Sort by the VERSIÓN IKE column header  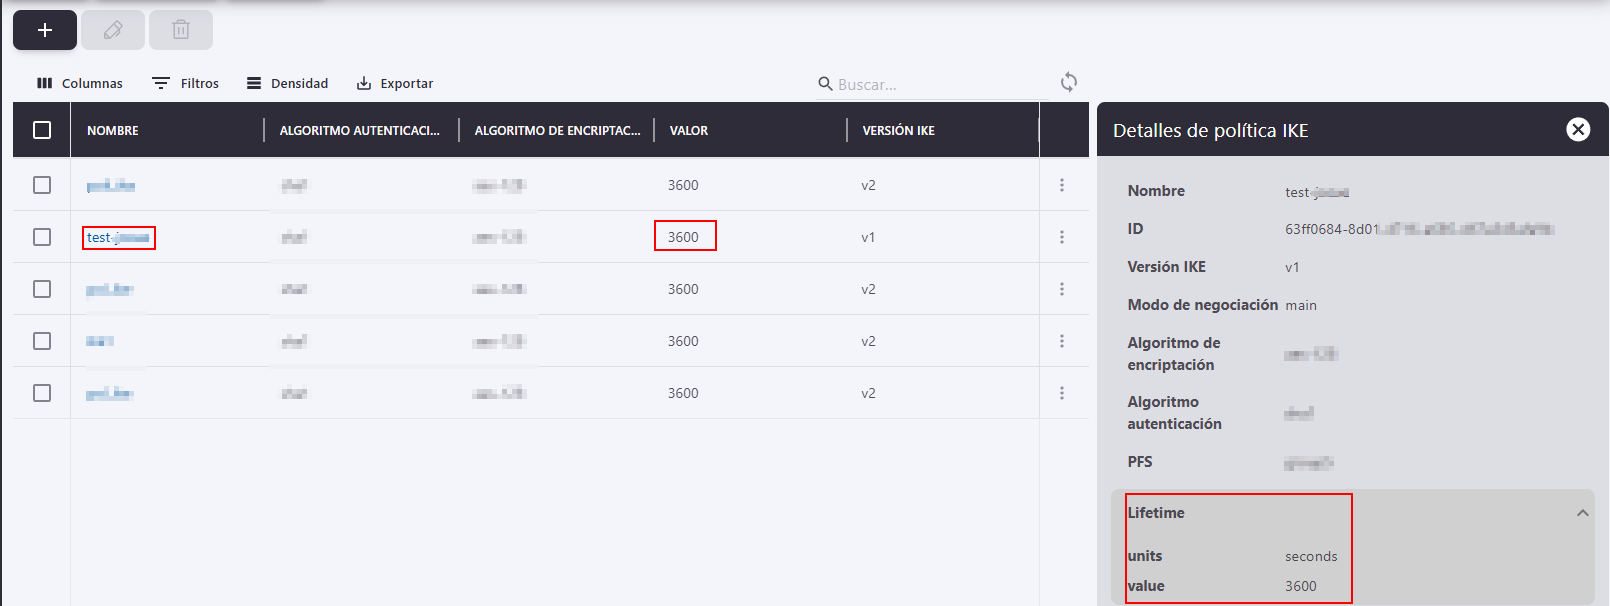(898, 131)
